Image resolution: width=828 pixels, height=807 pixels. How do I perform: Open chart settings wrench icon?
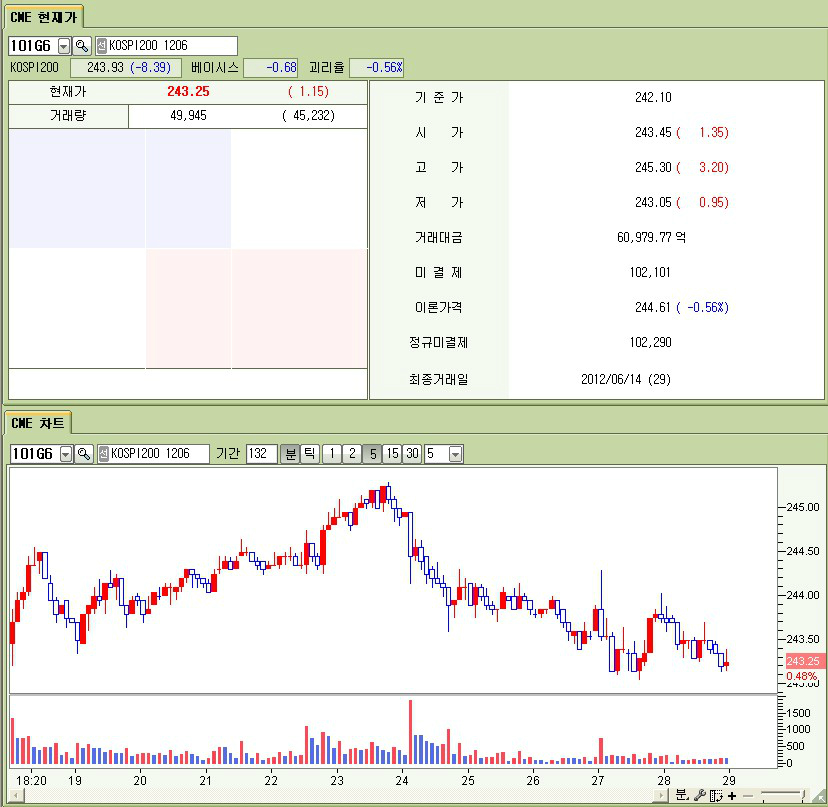point(700,795)
